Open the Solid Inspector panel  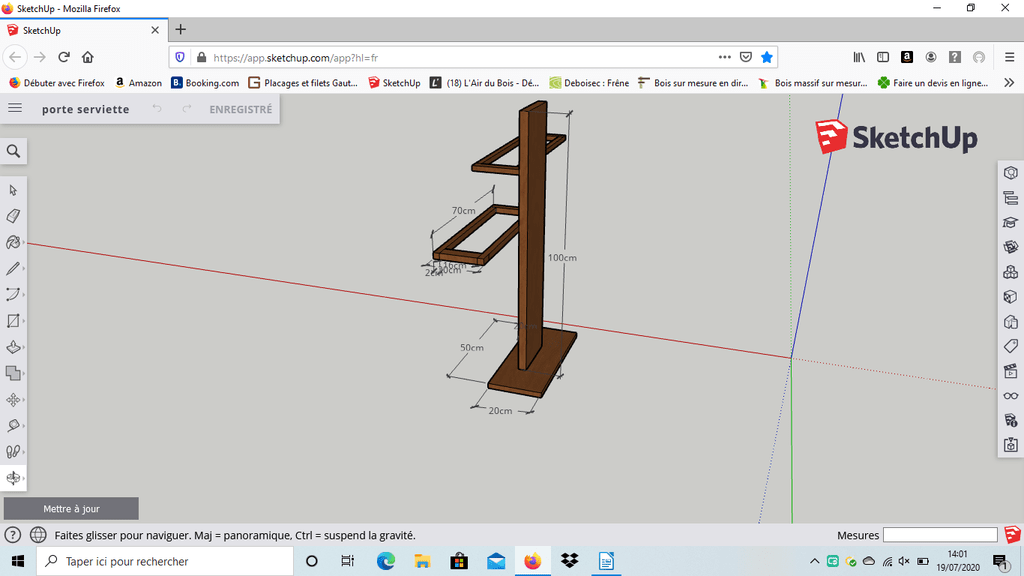[x=1010, y=421]
